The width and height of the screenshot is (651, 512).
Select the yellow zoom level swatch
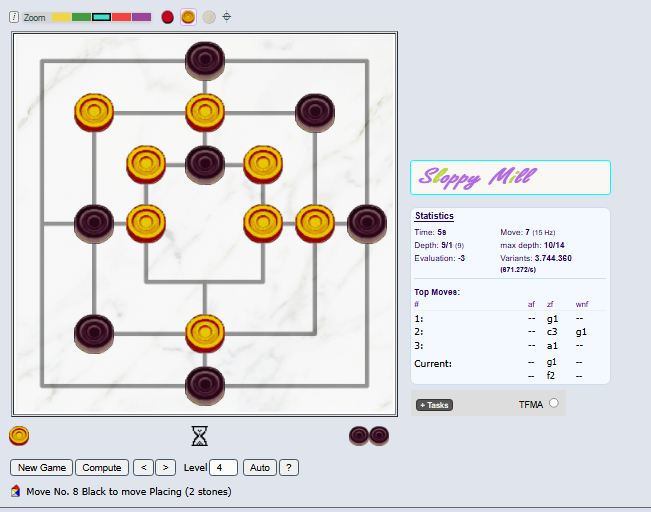[x=61, y=17]
